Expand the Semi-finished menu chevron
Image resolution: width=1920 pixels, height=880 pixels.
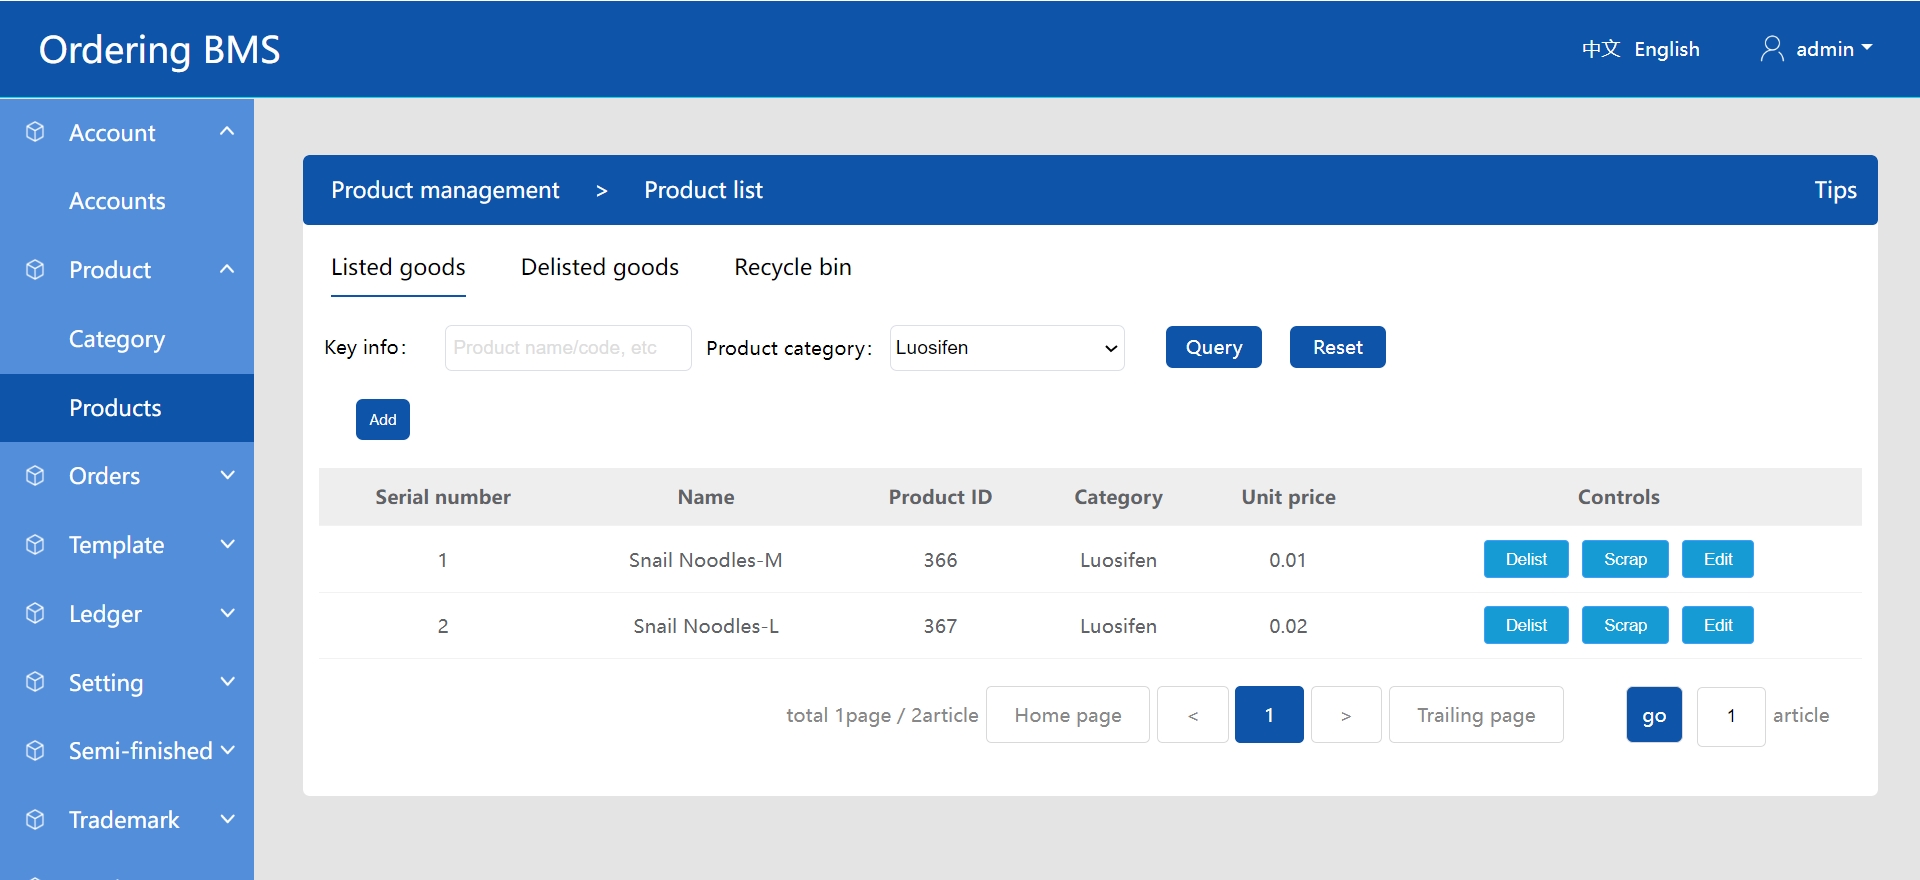(228, 750)
